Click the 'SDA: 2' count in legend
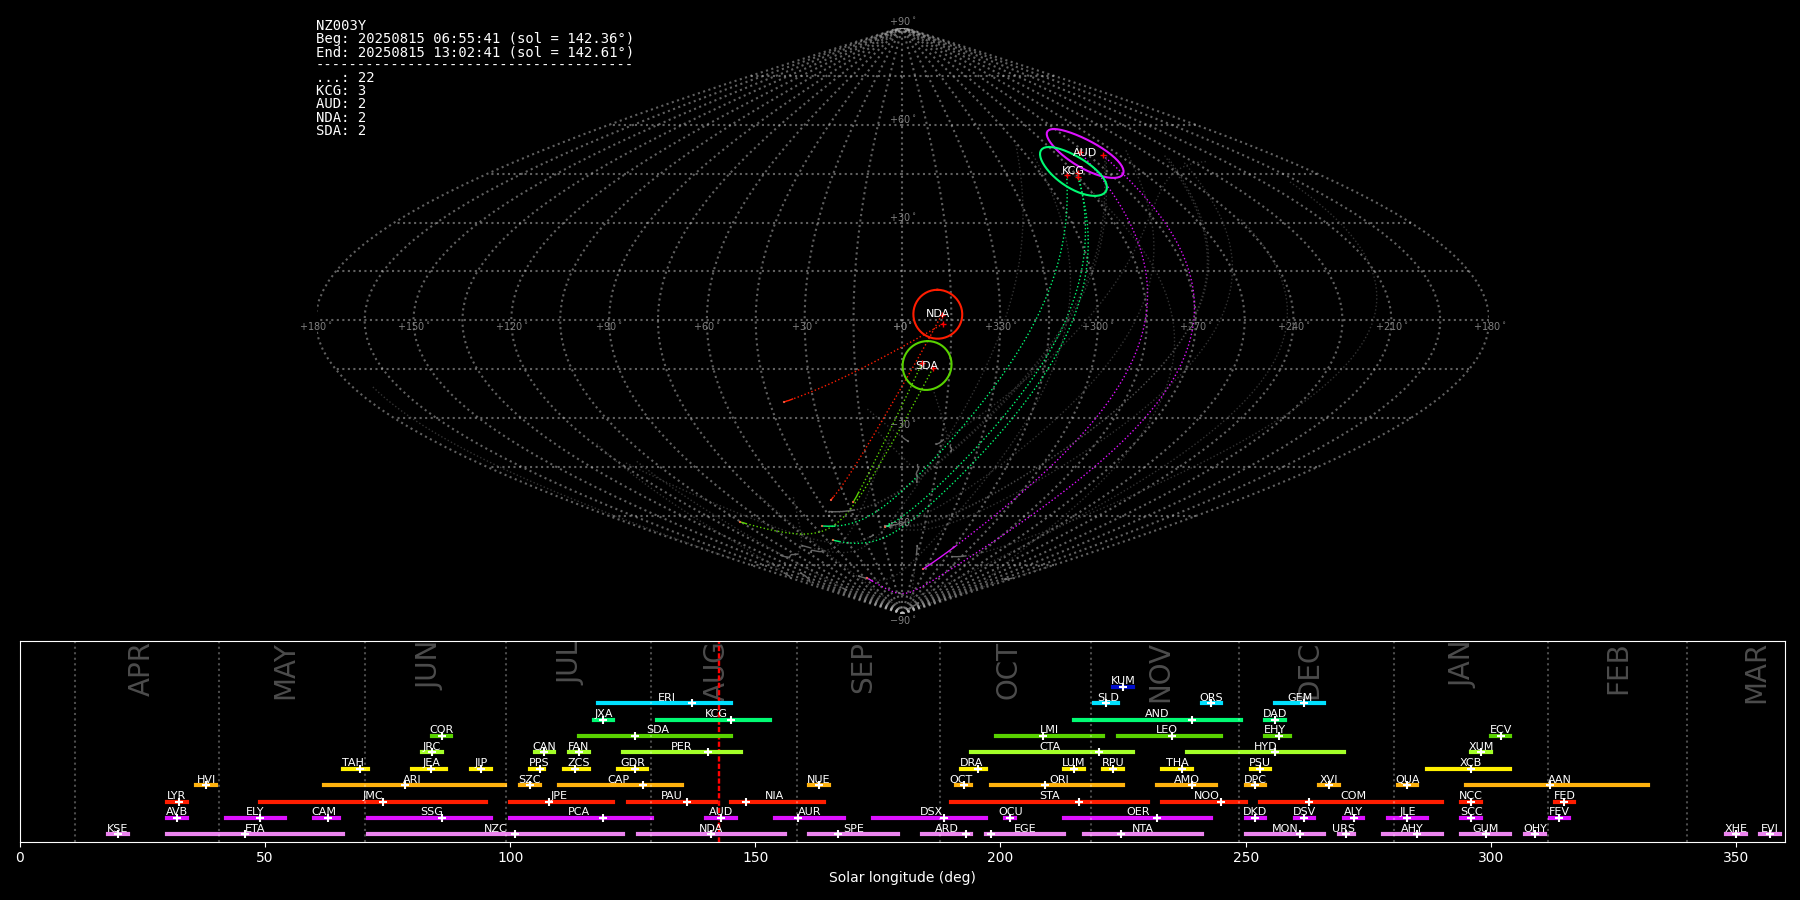The height and width of the screenshot is (900, 1800). [341, 131]
